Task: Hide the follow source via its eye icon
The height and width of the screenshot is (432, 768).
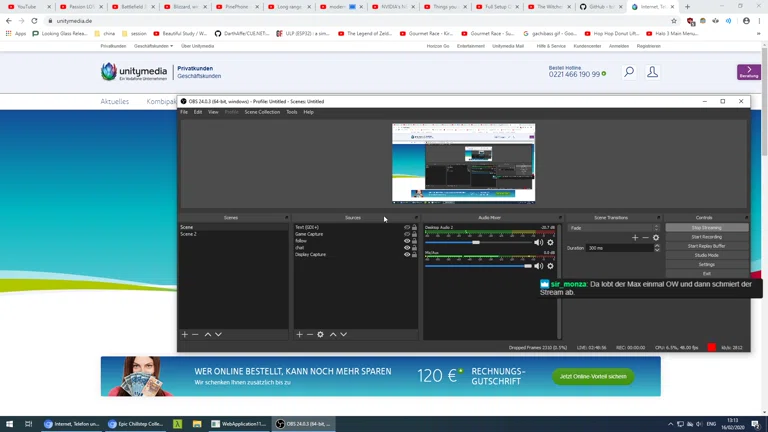Action: click(x=407, y=241)
